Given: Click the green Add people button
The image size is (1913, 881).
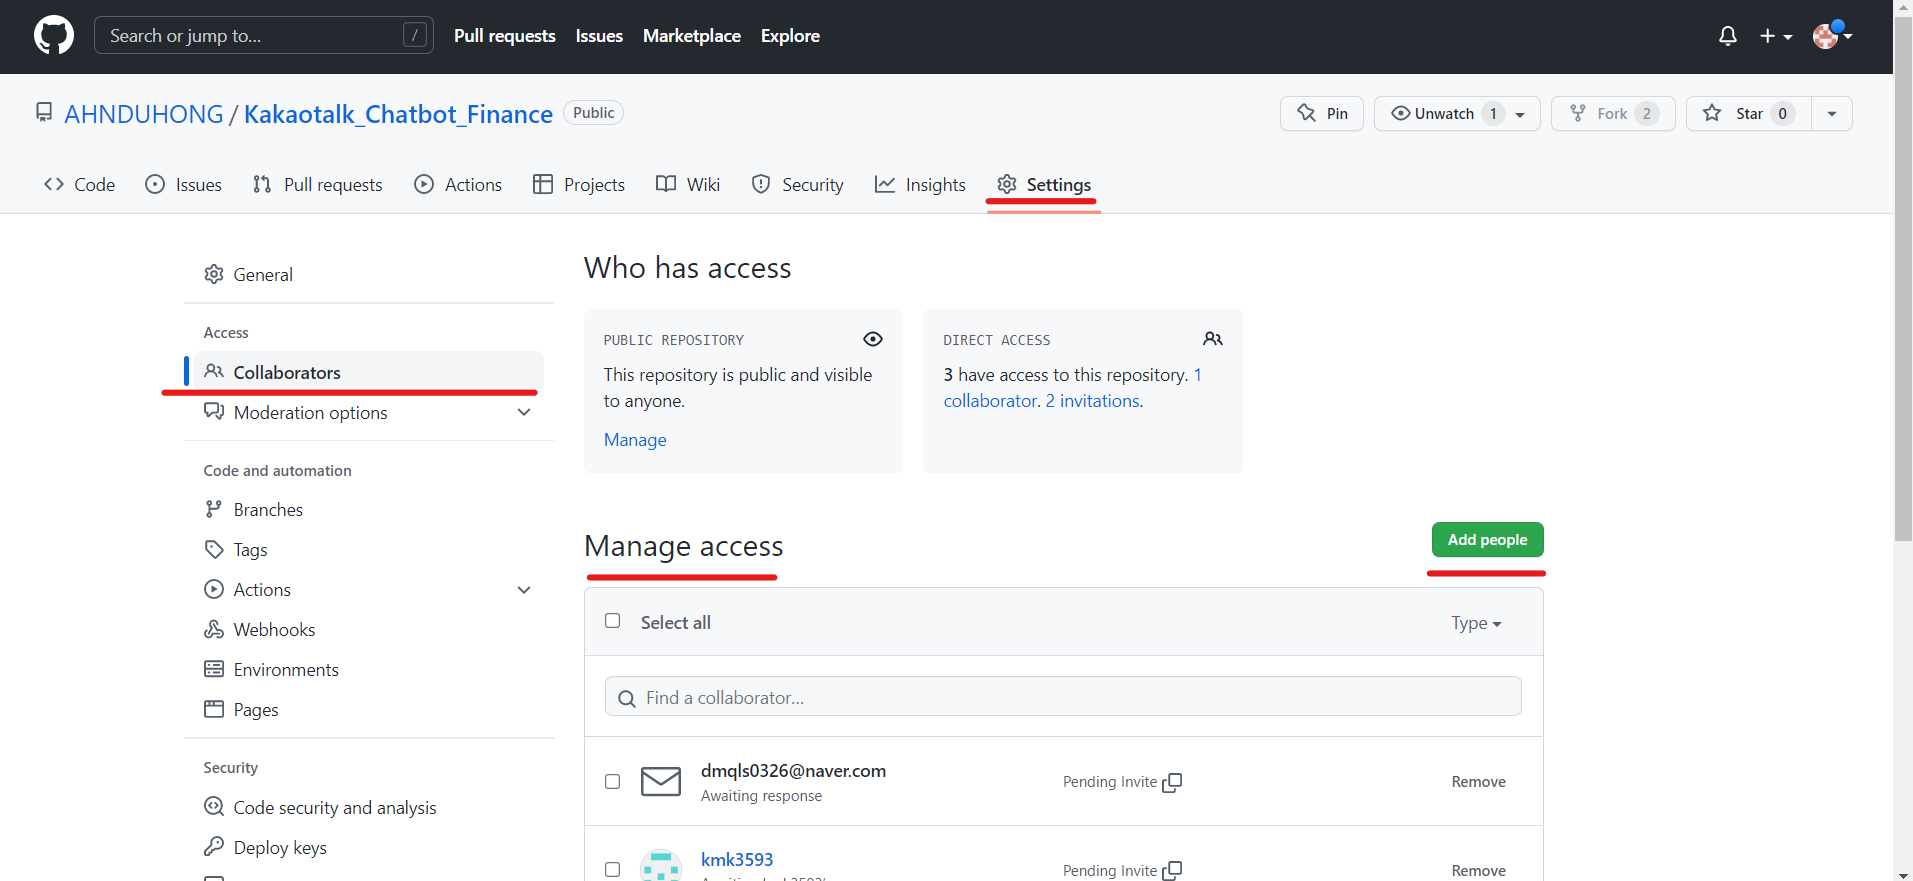Looking at the screenshot, I should coord(1487,540).
